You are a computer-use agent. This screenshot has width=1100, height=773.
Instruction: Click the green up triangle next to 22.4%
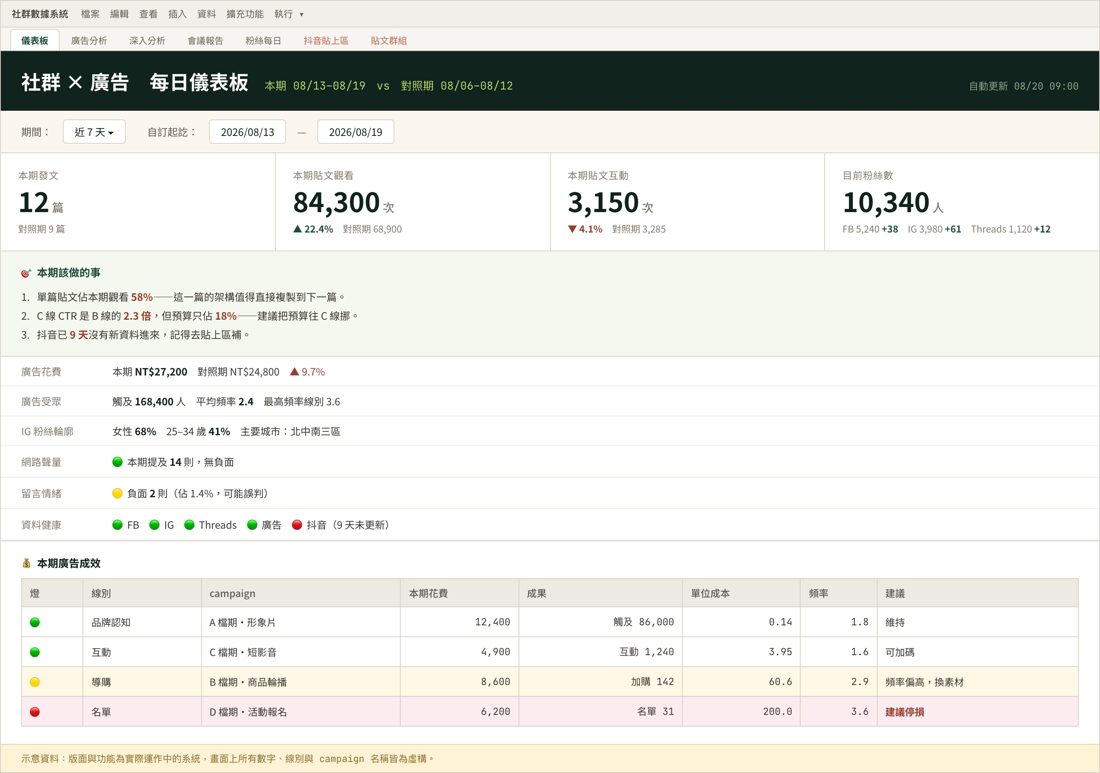coord(297,229)
